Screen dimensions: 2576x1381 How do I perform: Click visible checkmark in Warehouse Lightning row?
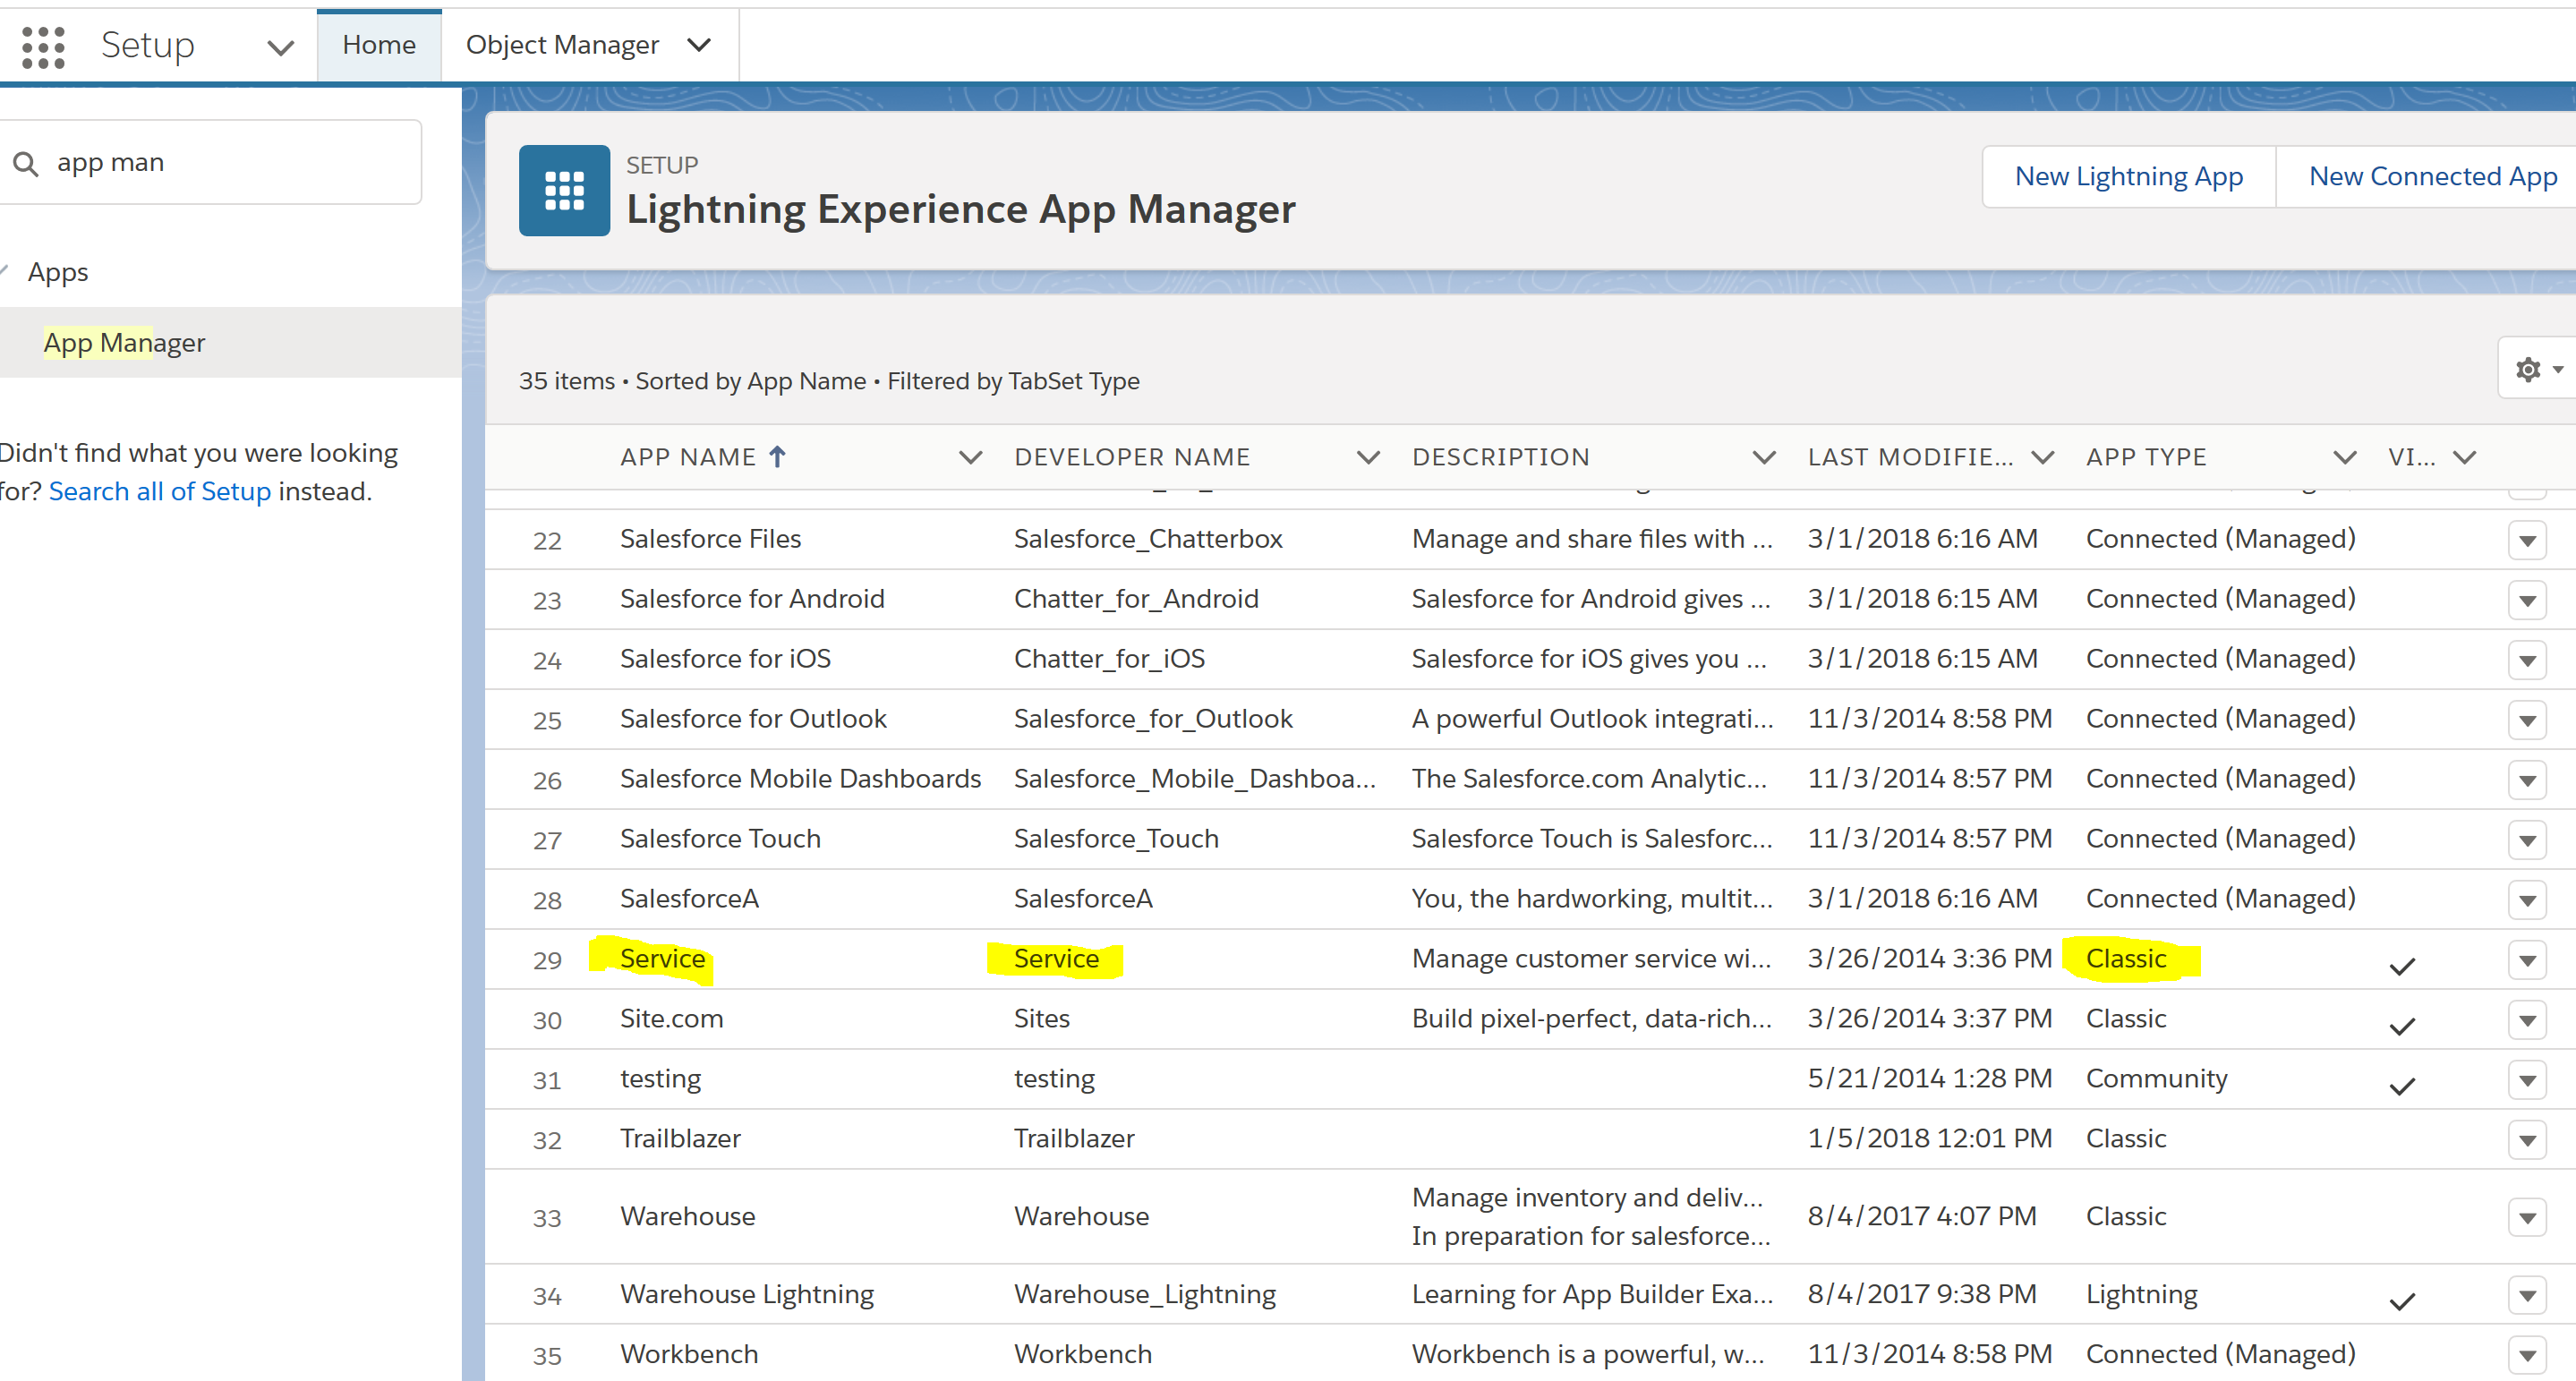(2402, 1301)
